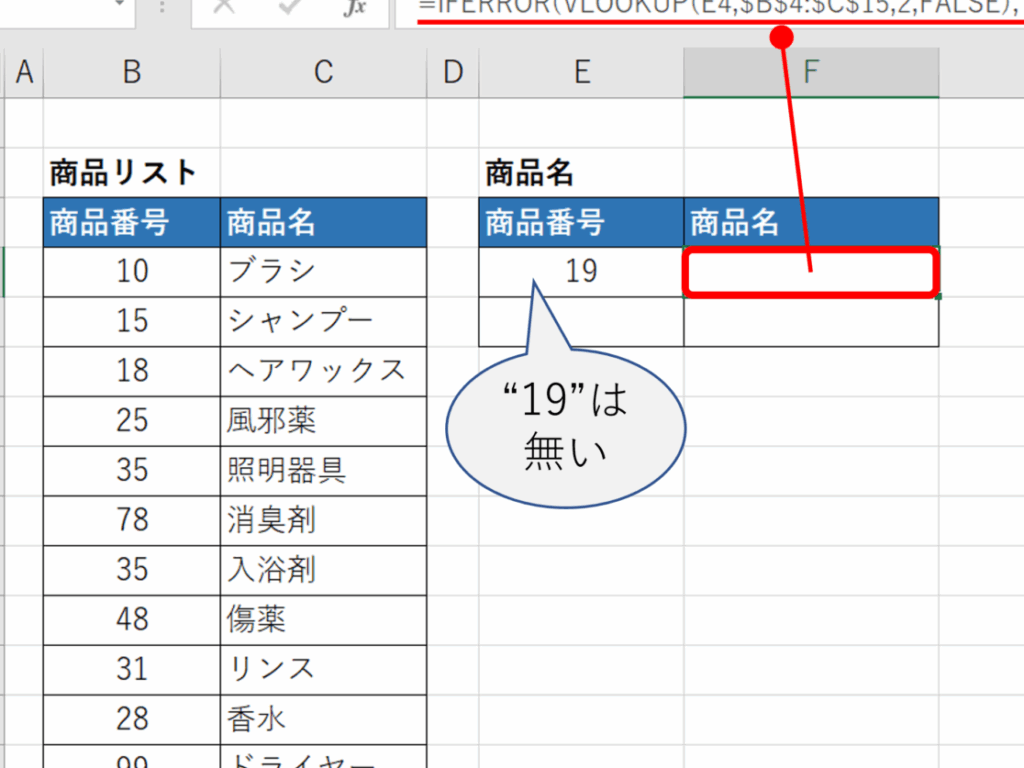1024x768 pixels.
Task: Select column C header
Action: (323, 73)
